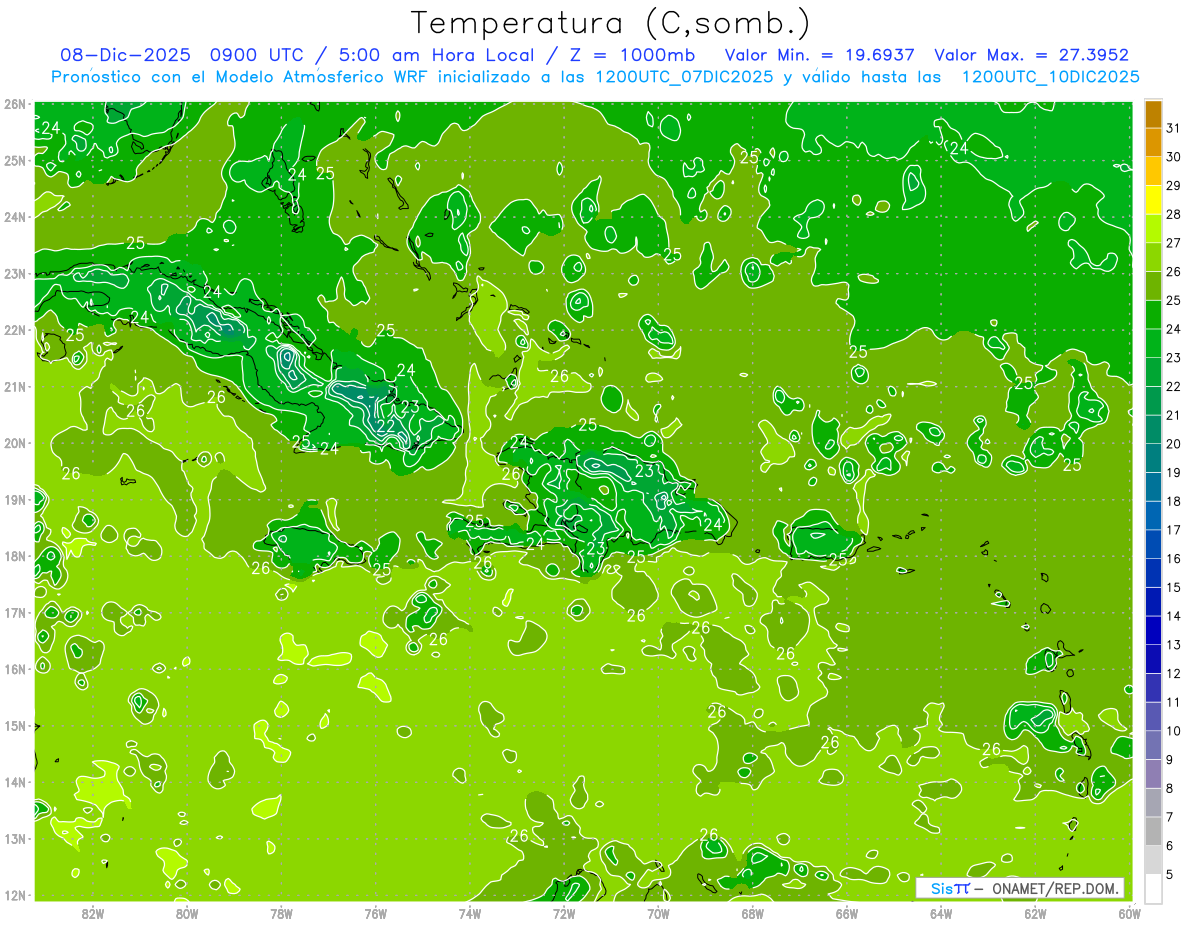
Task: Select the initialization time "1200UTC_07DIC2025"
Action: 684,77
